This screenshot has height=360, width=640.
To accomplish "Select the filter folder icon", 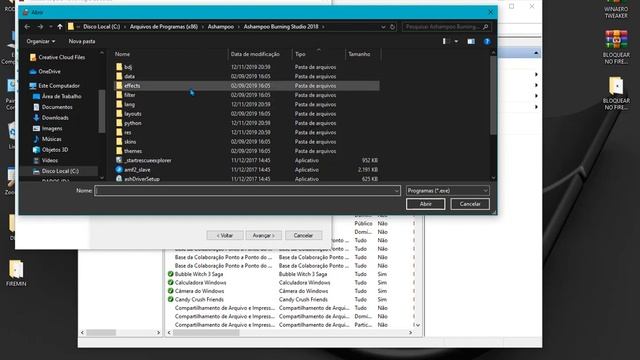I will 119,95.
